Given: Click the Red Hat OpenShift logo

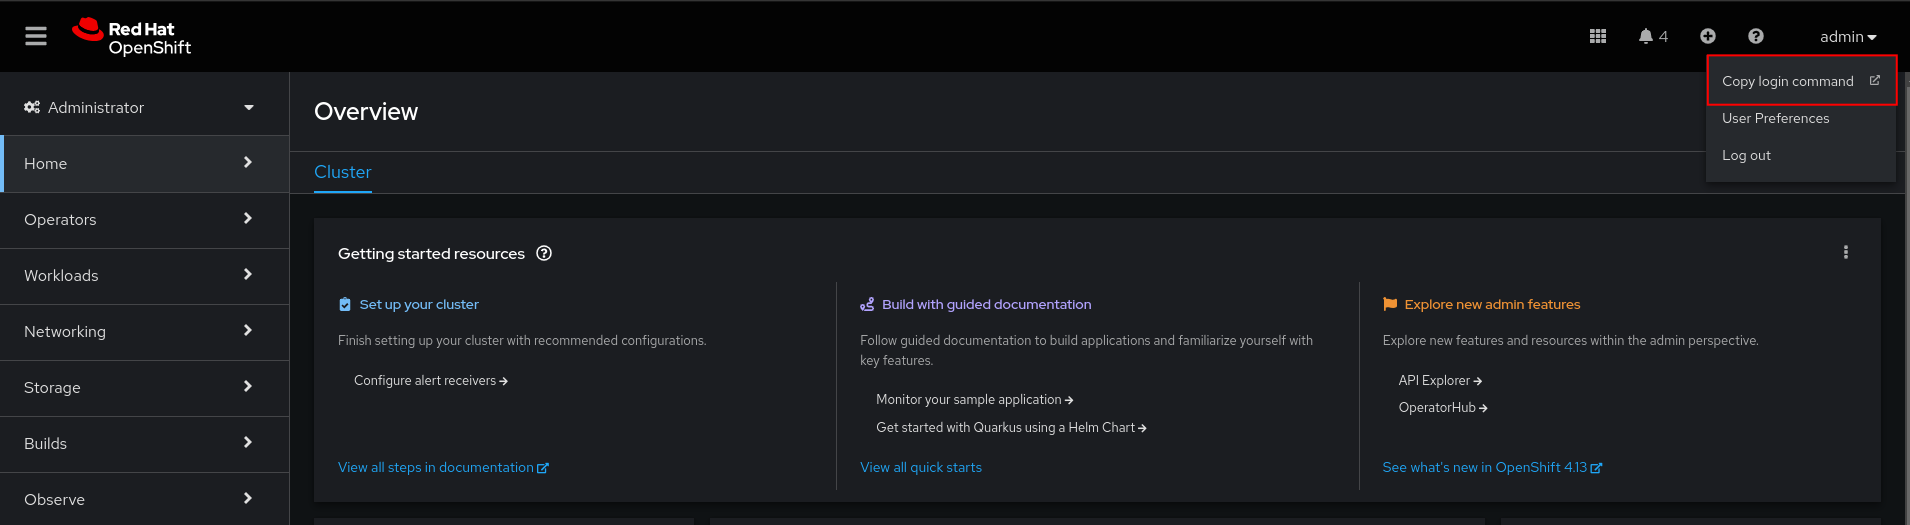Looking at the screenshot, I should coord(132,37).
